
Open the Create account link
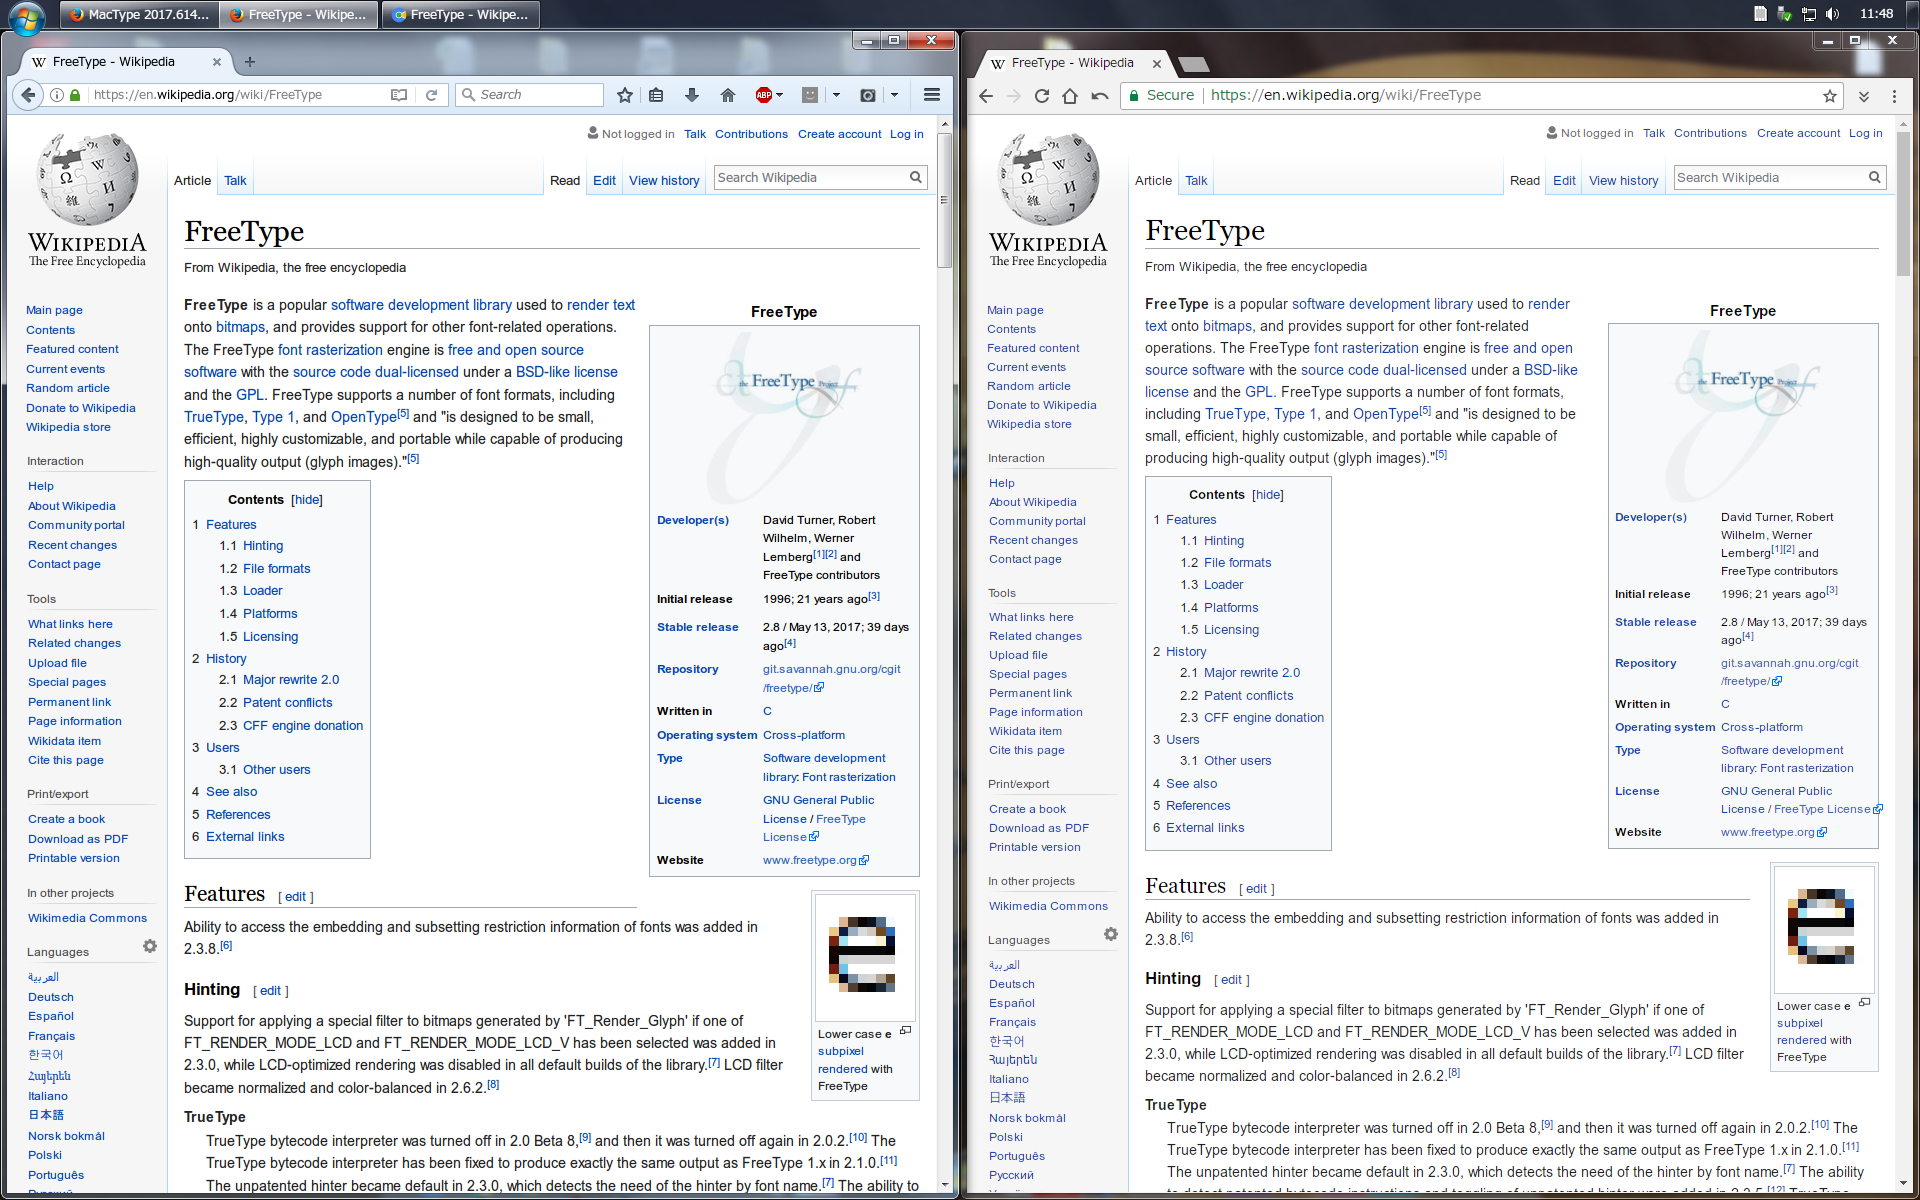pos(839,133)
